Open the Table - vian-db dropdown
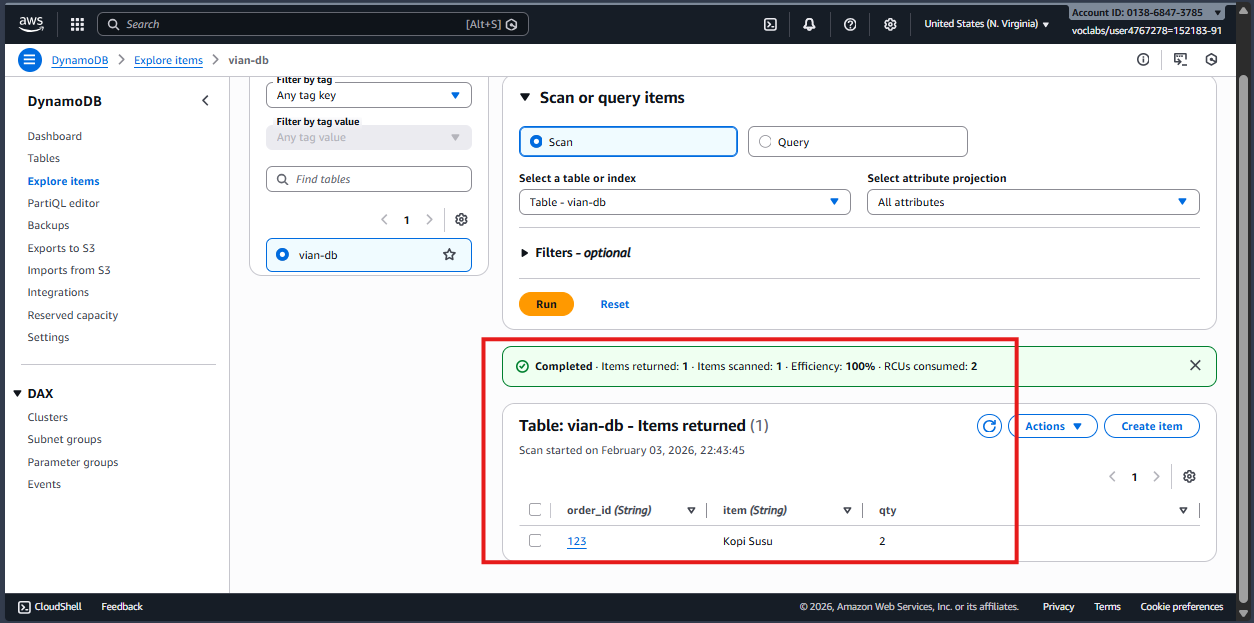 tap(685, 202)
